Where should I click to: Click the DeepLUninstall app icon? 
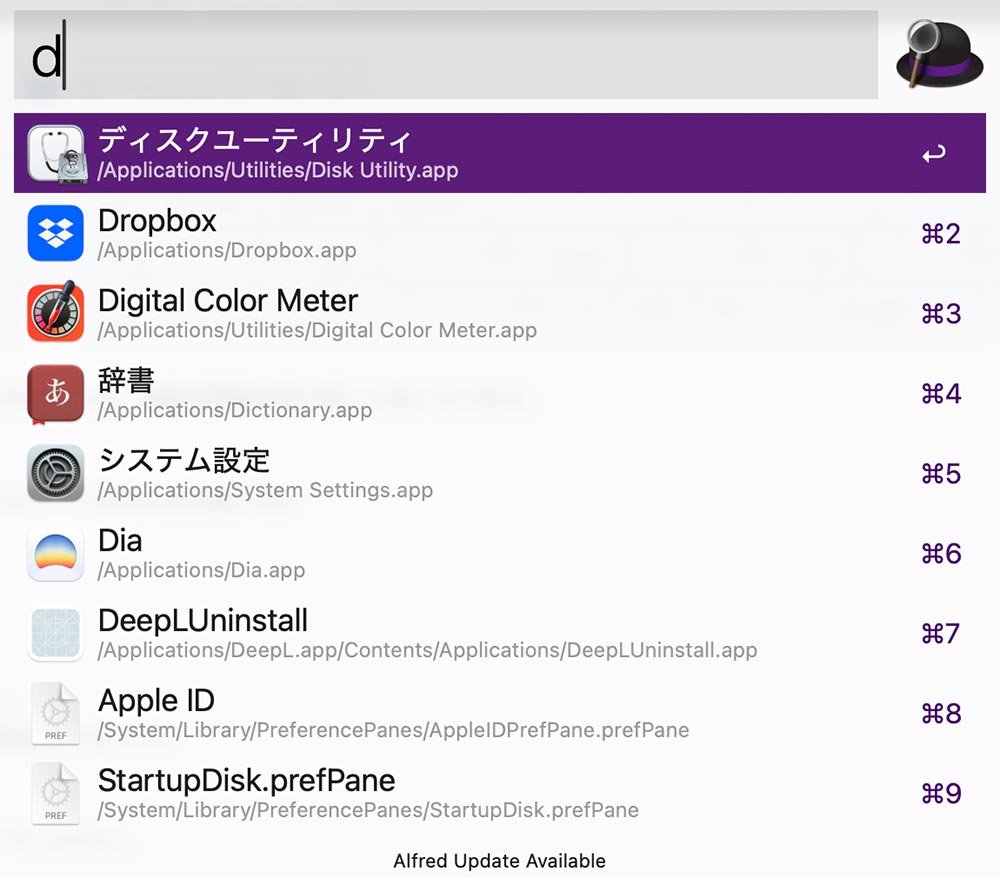(x=55, y=633)
